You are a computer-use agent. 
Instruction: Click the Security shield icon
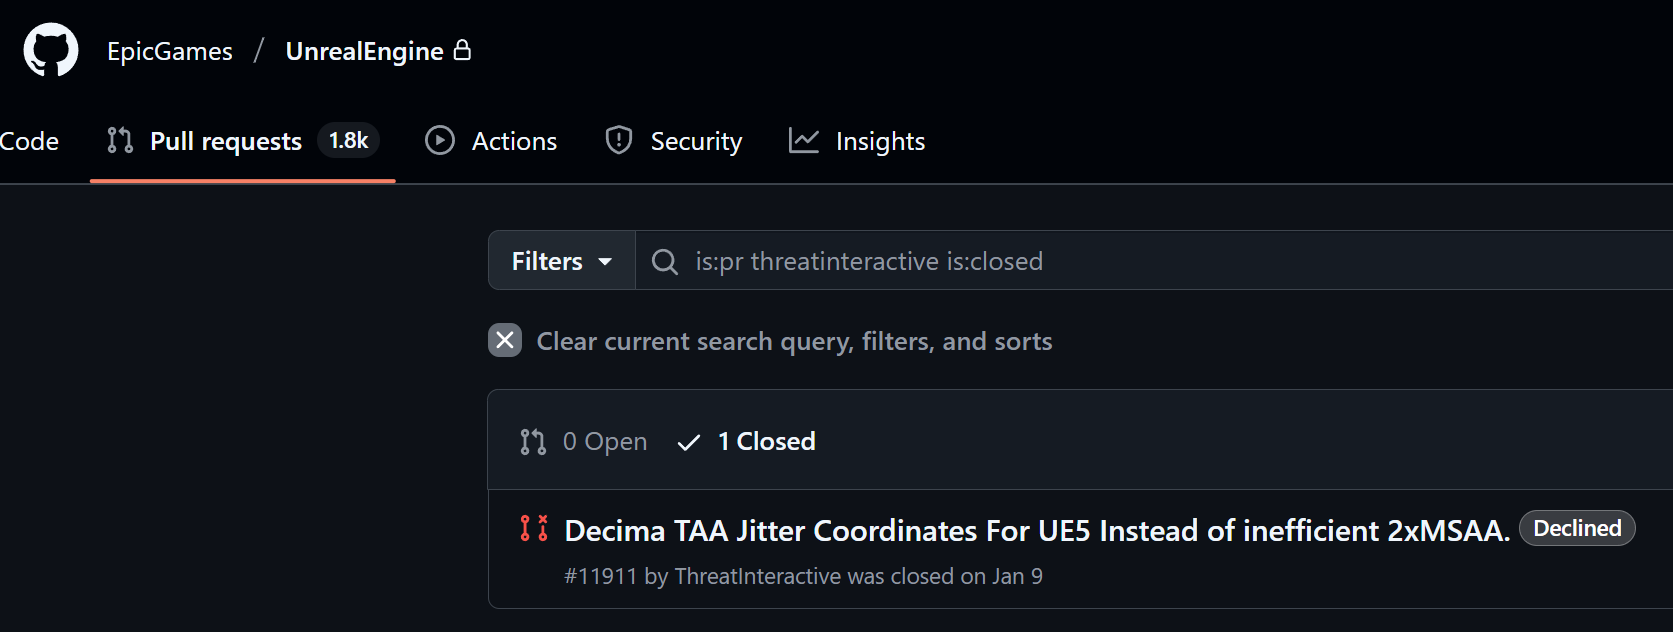(x=619, y=140)
